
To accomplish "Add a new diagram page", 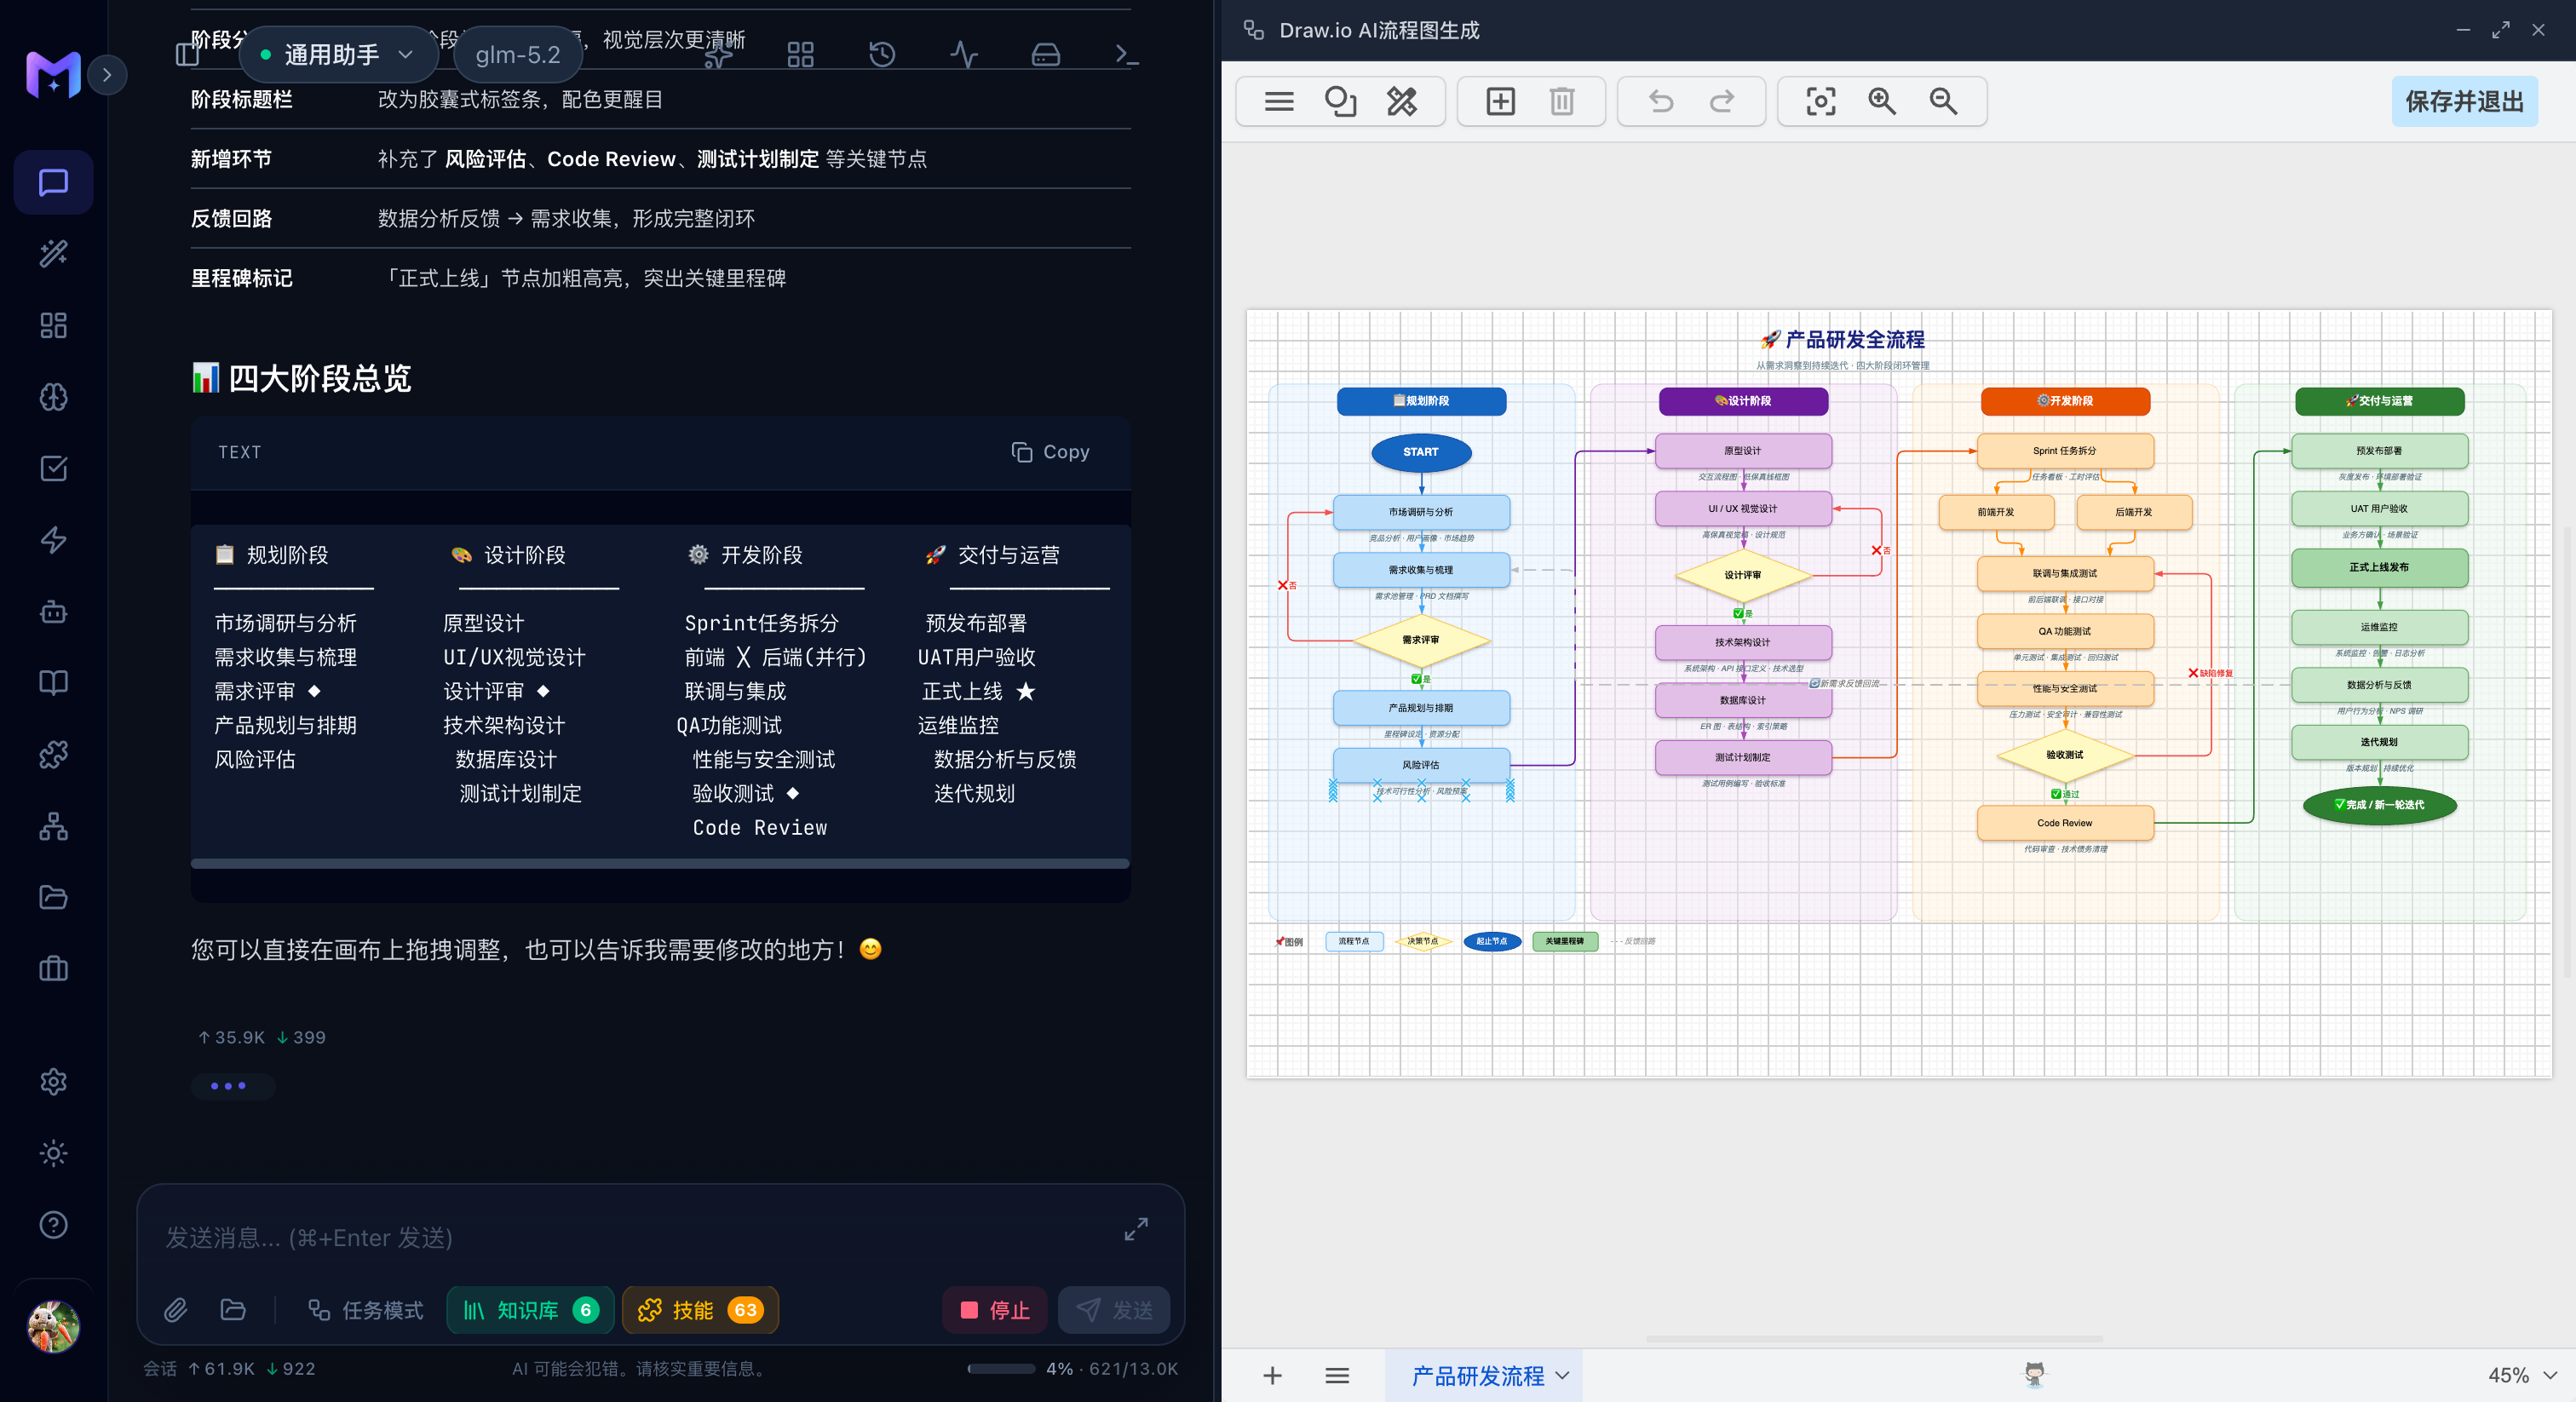I will pos(1272,1376).
